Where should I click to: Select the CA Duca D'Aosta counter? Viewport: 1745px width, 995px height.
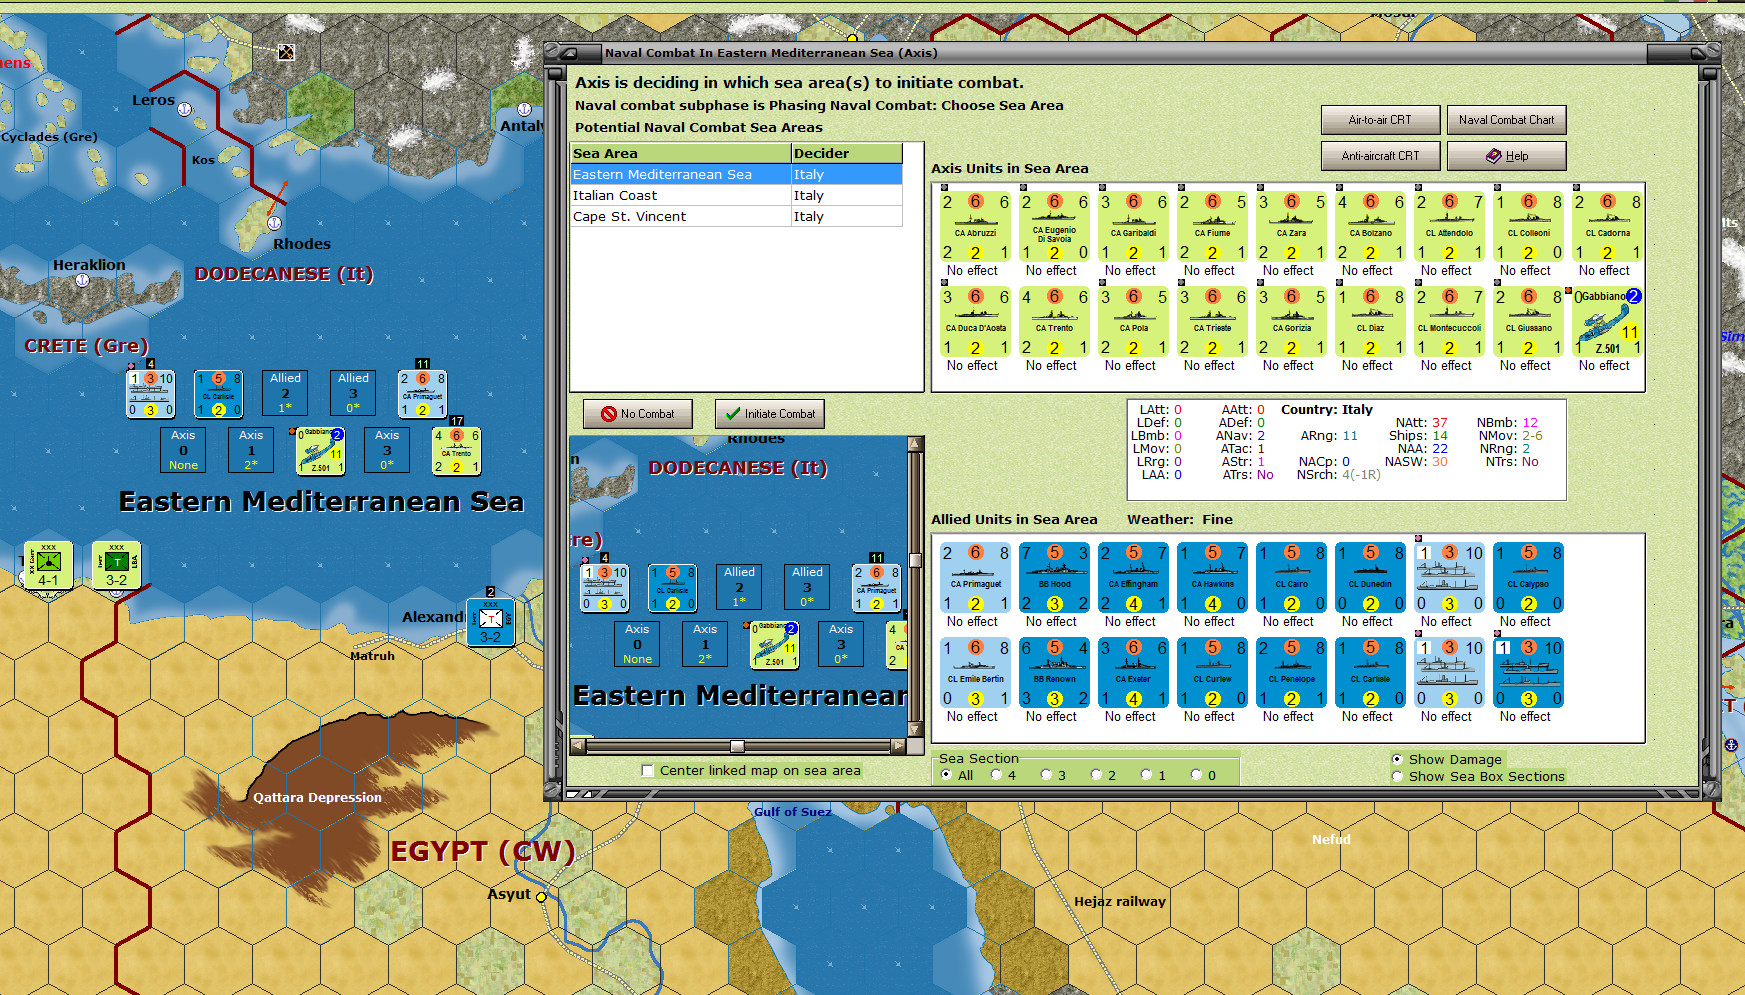point(975,322)
